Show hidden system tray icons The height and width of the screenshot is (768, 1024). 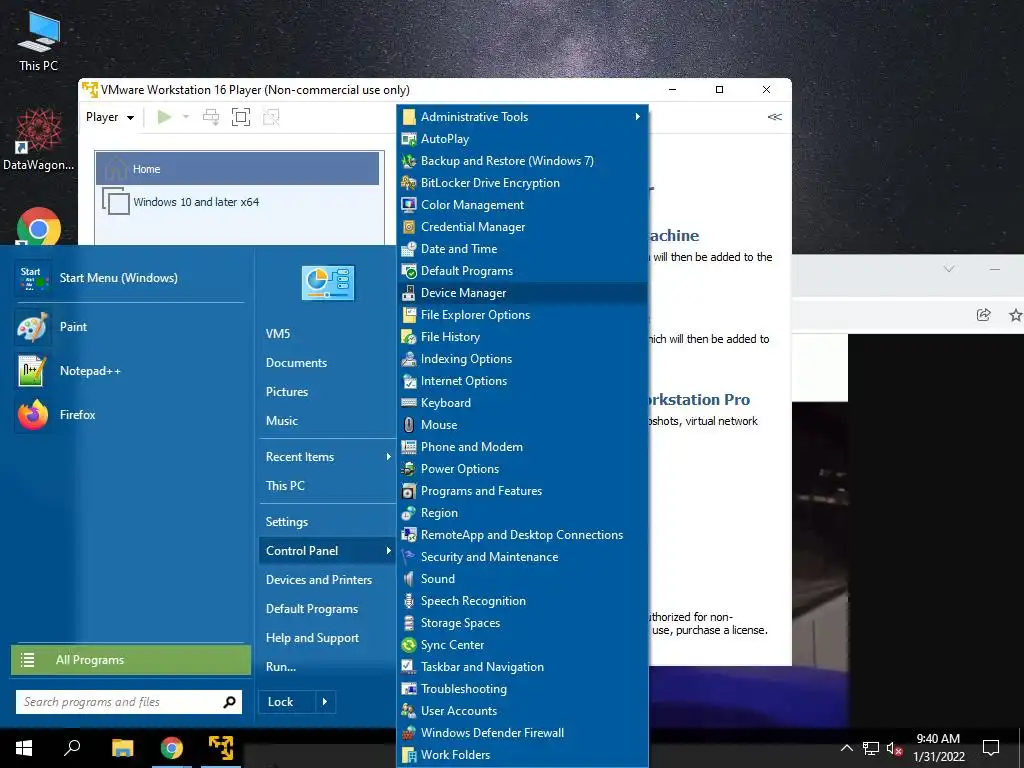(x=846, y=748)
